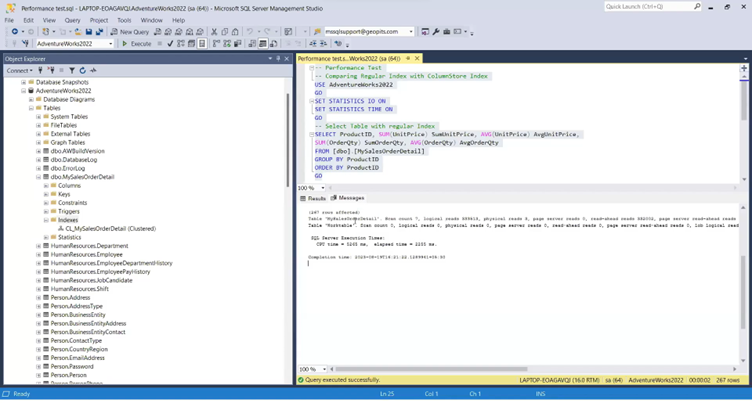Toggle Object Explorer auto-hide pin

(278, 59)
